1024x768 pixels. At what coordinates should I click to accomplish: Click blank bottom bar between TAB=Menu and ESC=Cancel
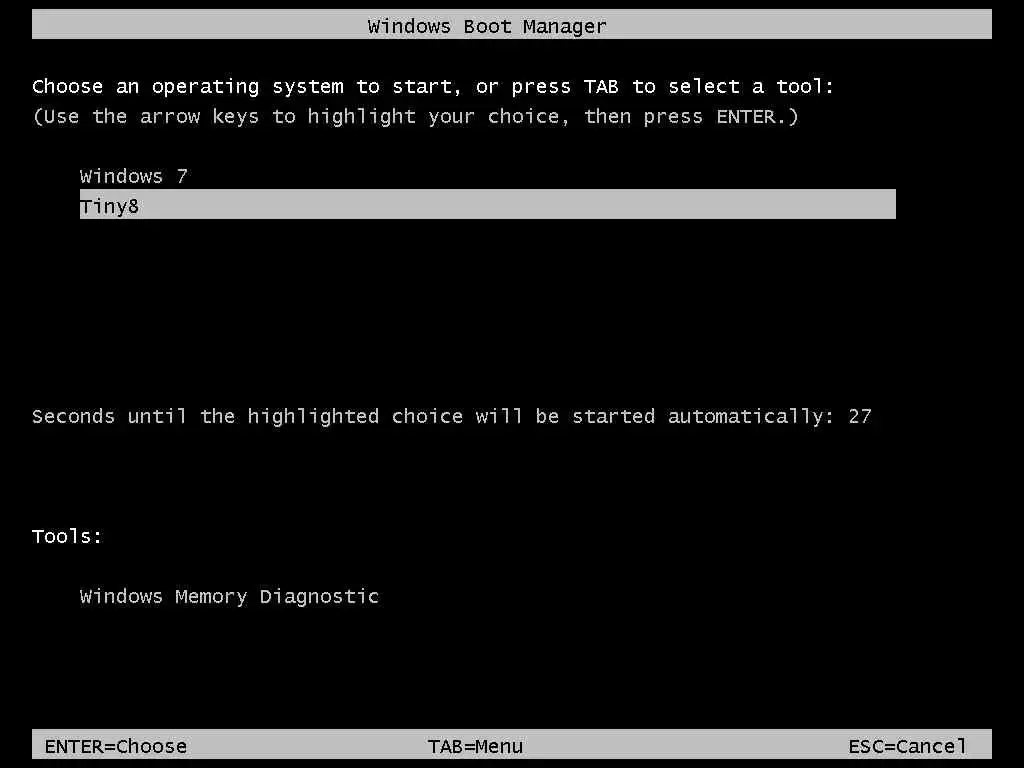click(686, 744)
